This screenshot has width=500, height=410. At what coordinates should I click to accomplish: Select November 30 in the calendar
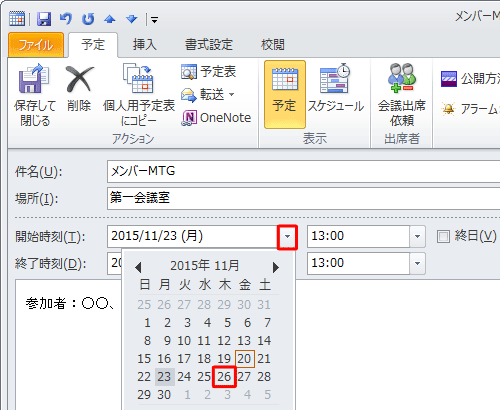pyautogui.click(x=164, y=395)
